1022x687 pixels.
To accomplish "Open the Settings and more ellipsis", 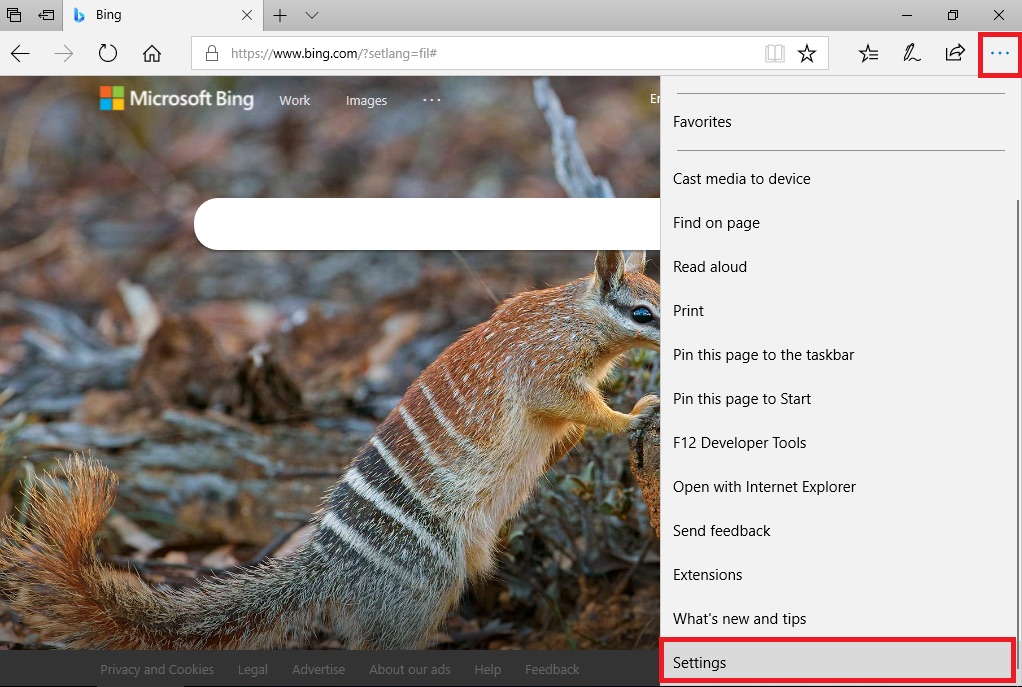I will point(999,54).
